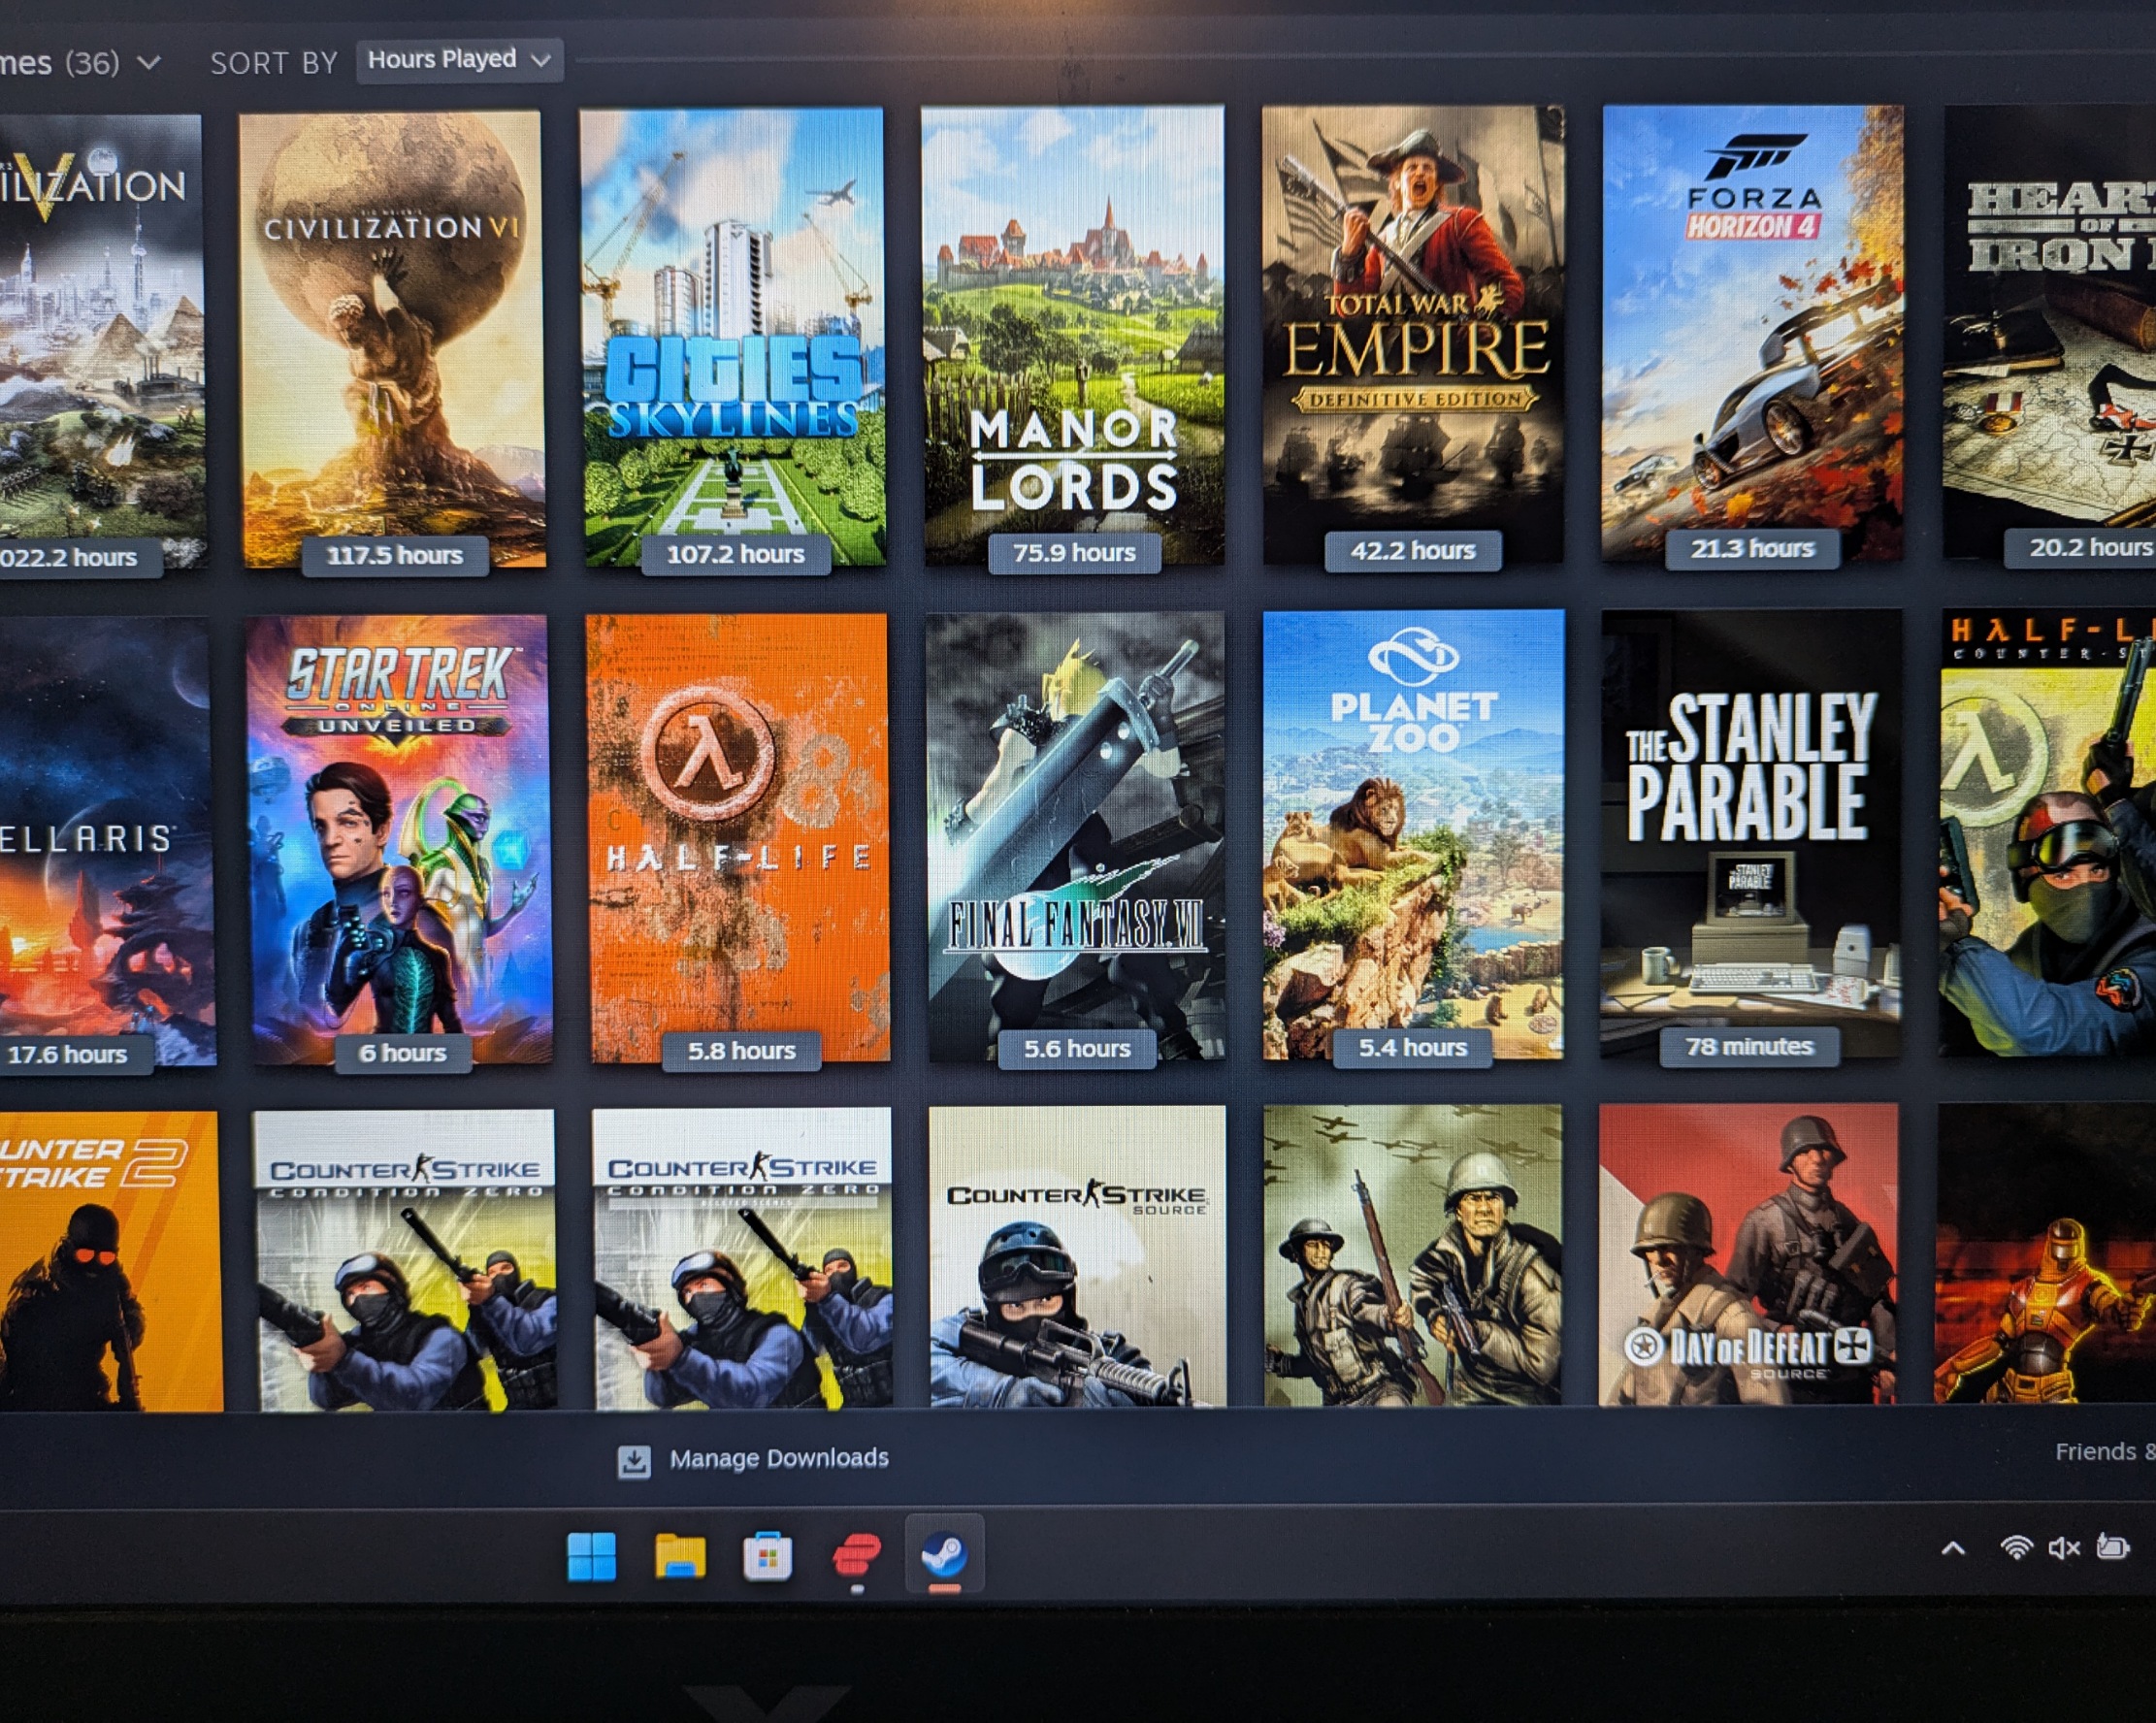Click the Steam taskbar icon
The height and width of the screenshot is (1723, 2156).
[944, 1554]
